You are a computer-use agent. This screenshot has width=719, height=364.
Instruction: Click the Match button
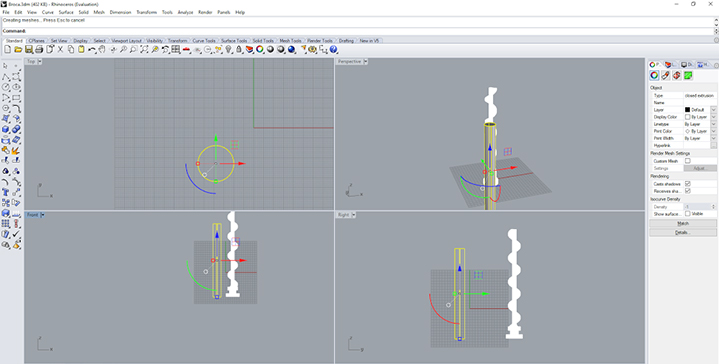683,223
